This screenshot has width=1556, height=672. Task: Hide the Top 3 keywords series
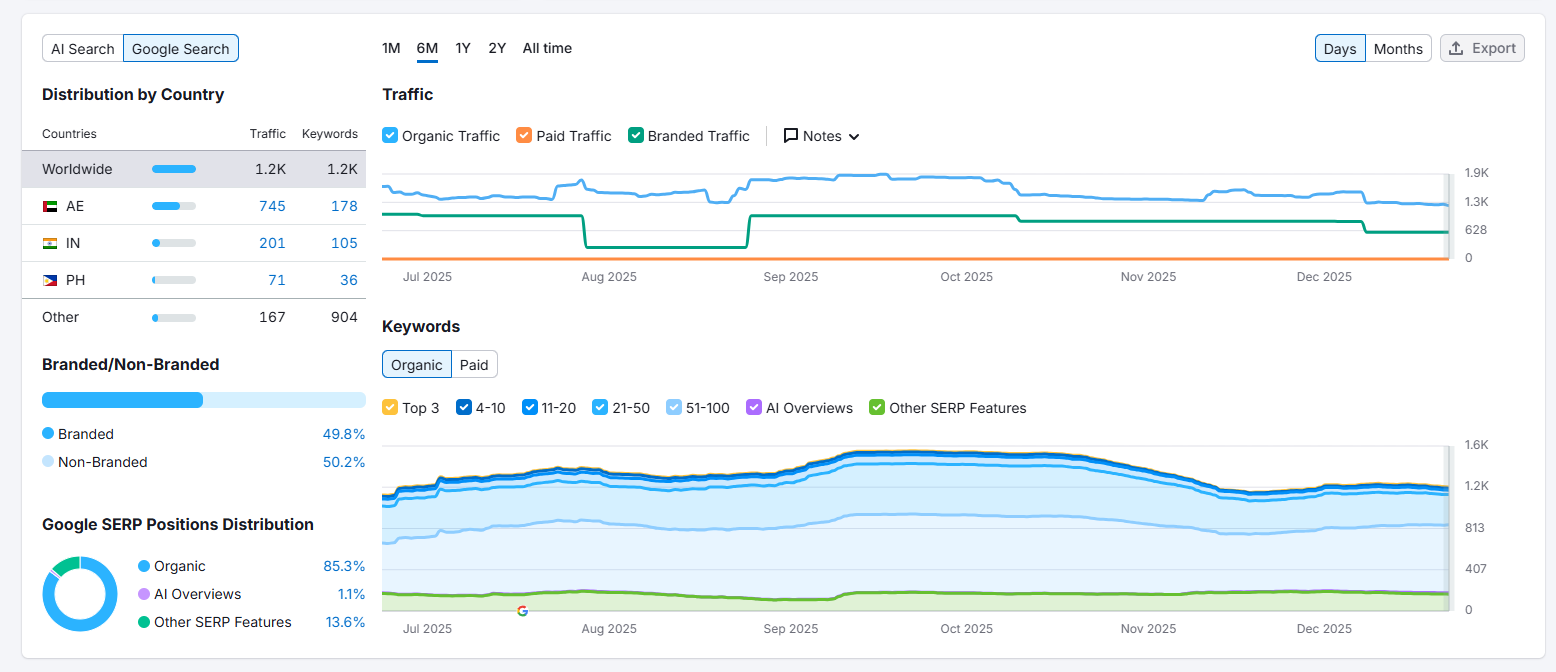coord(391,408)
